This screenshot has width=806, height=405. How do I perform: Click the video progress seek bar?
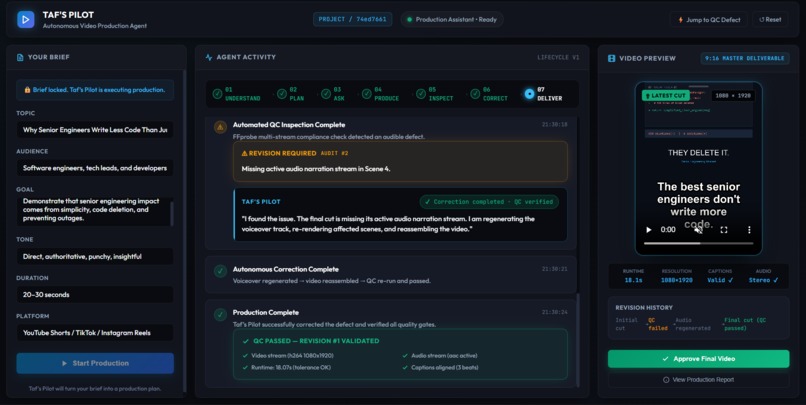pyautogui.click(x=699, y=243)
